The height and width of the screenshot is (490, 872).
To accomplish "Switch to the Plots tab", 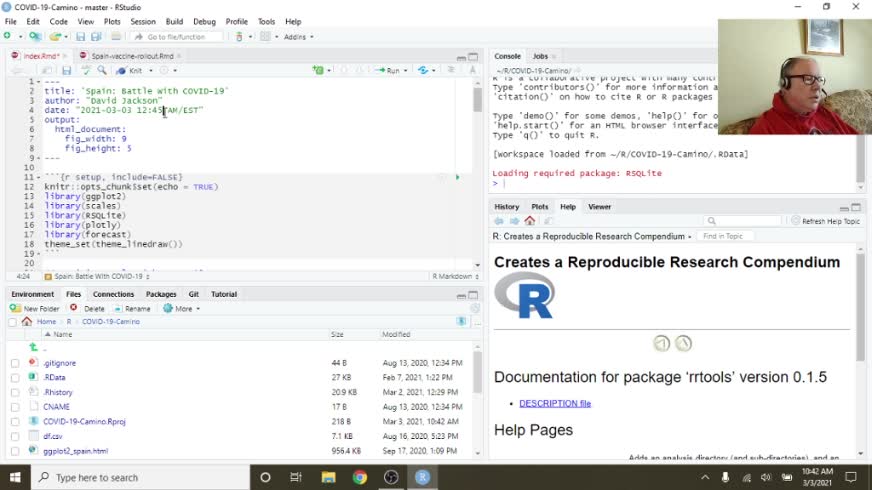I will coord(539,207).
